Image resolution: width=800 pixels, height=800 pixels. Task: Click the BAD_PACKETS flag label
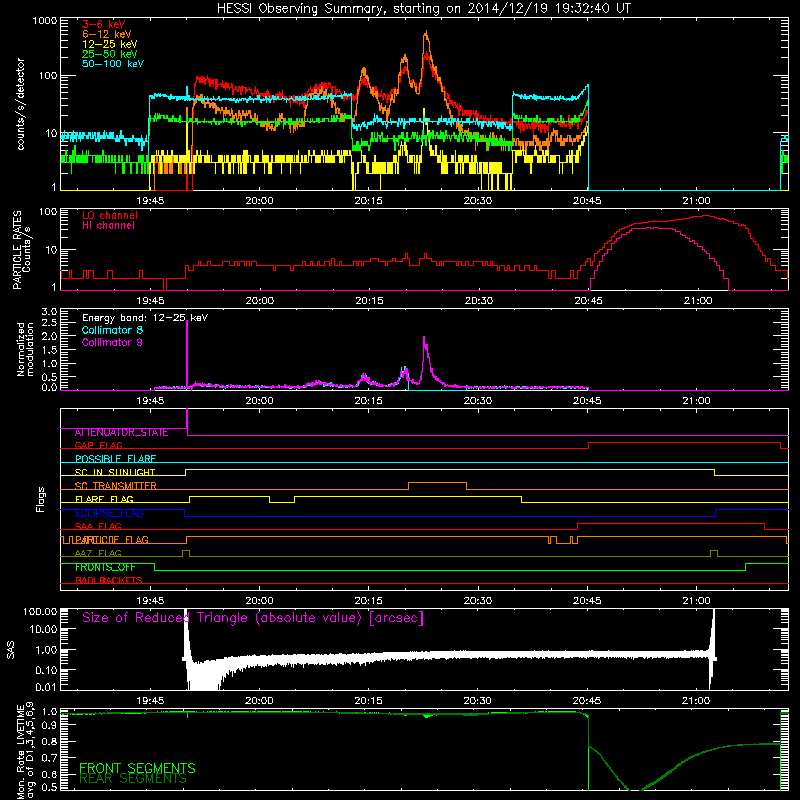pos(109,580)
